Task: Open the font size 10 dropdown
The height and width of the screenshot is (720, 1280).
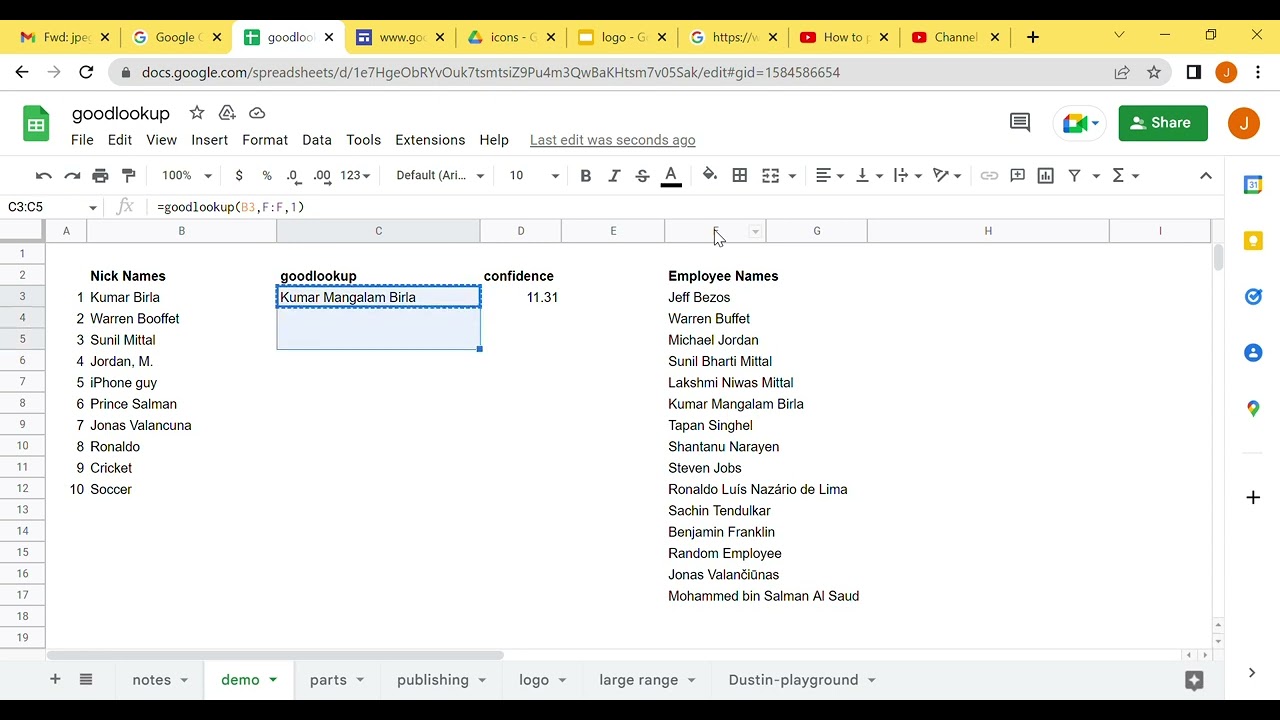Action: [534, 175]
